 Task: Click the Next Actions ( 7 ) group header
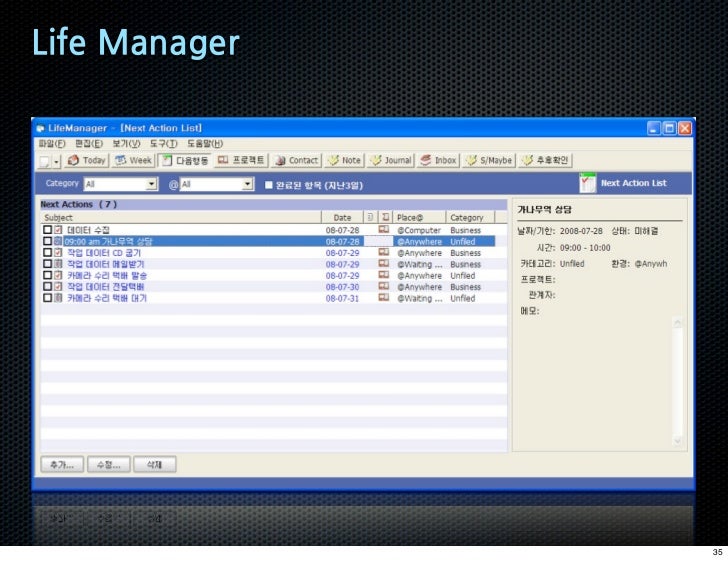273,204
